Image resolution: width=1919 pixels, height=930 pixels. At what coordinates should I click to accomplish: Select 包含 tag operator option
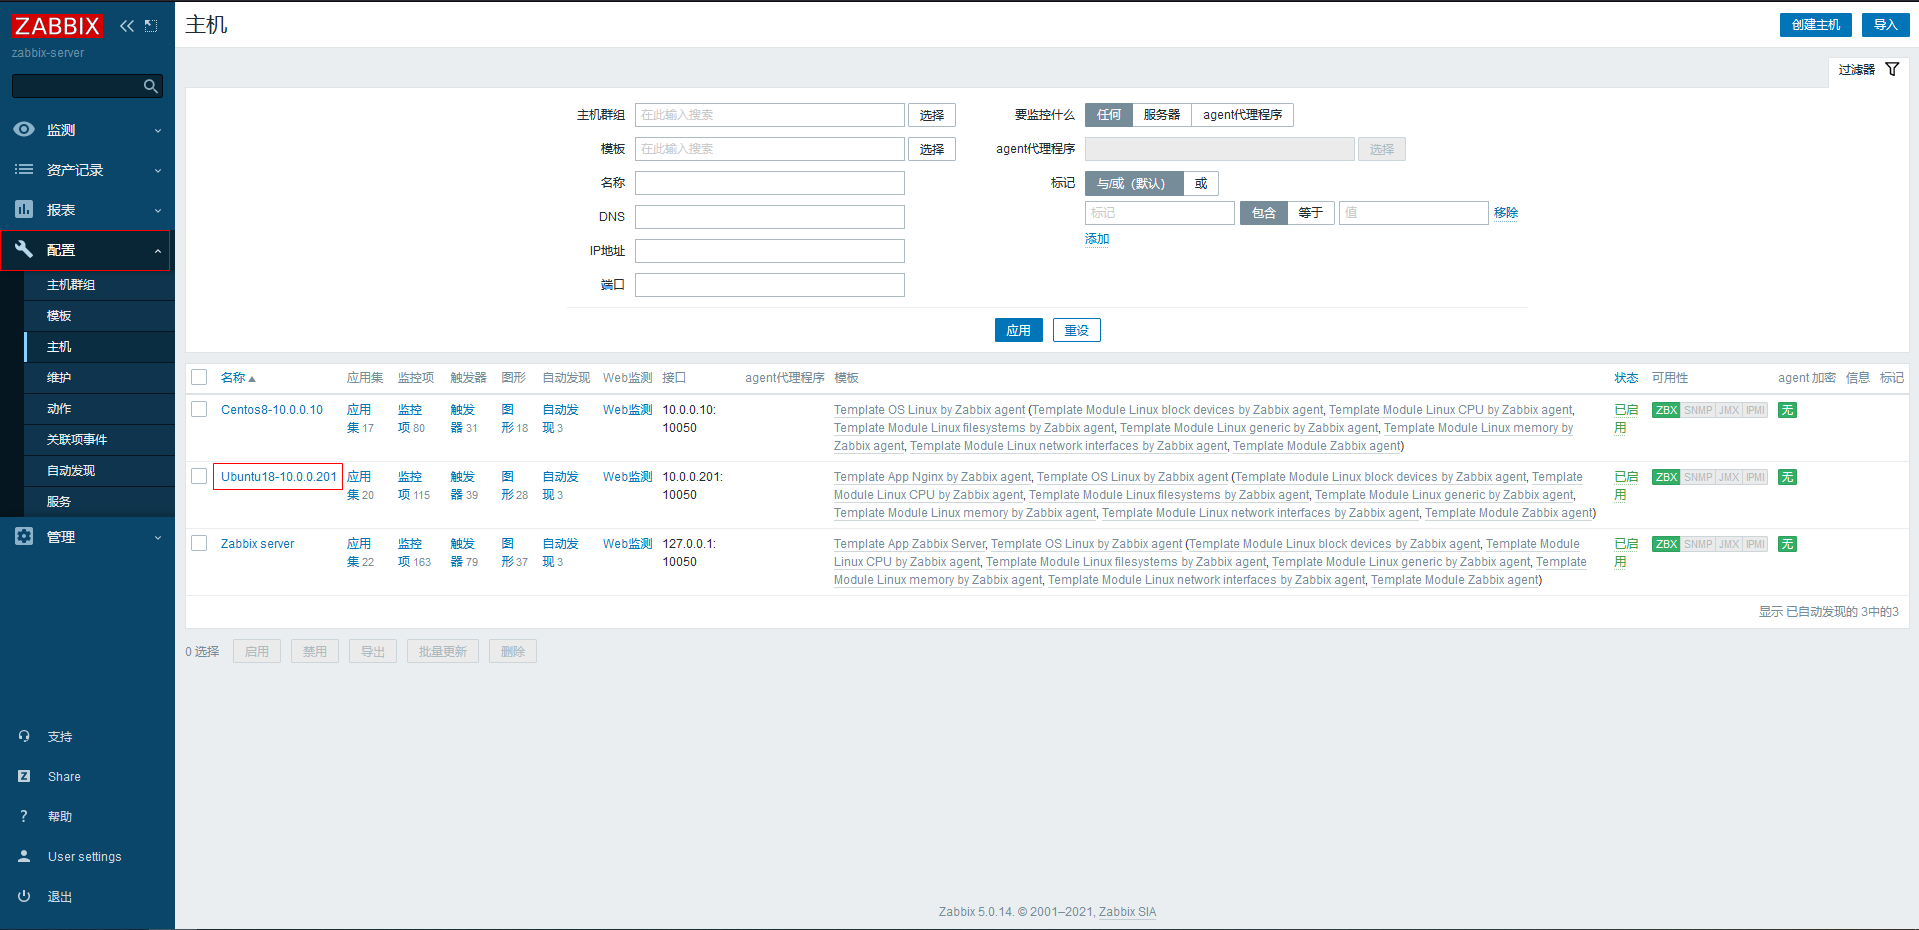click(1264, 213)
